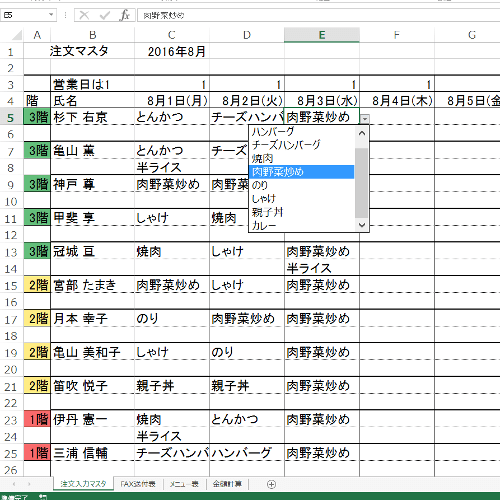Click the name cell 甲斐 享
This screenshot has height=500, width=500.
(93, 218)
